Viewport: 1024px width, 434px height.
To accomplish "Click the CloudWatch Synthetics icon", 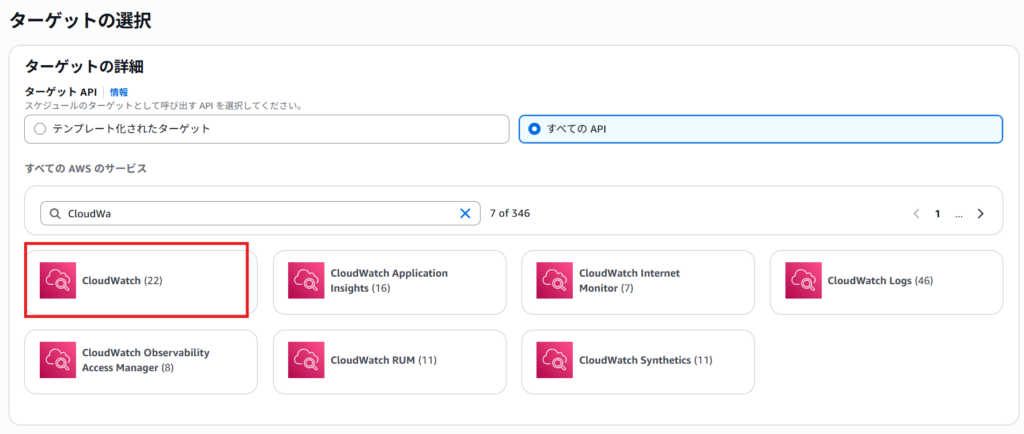I will point(554,360).
